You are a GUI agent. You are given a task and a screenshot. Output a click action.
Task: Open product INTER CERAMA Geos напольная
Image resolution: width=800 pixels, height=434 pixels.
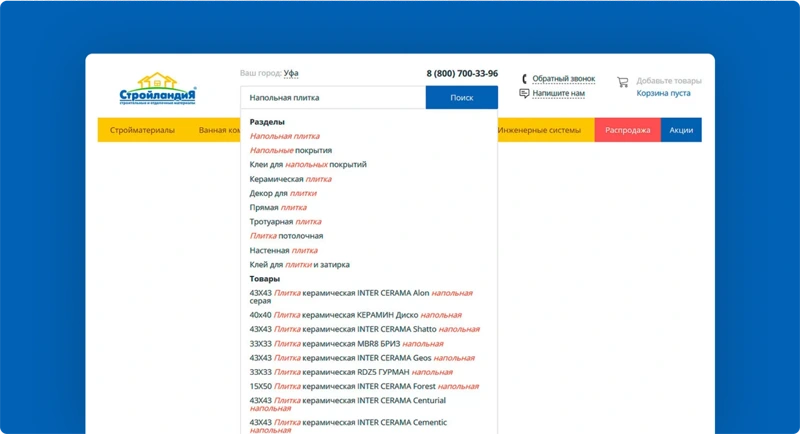click(362, 358)
